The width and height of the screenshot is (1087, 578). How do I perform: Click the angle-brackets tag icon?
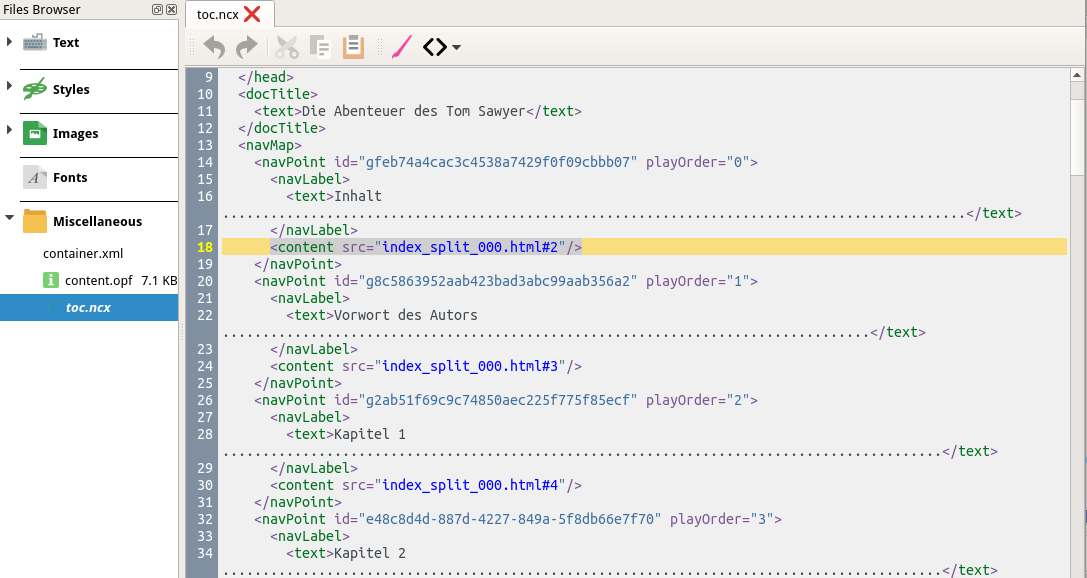(434, 47)
